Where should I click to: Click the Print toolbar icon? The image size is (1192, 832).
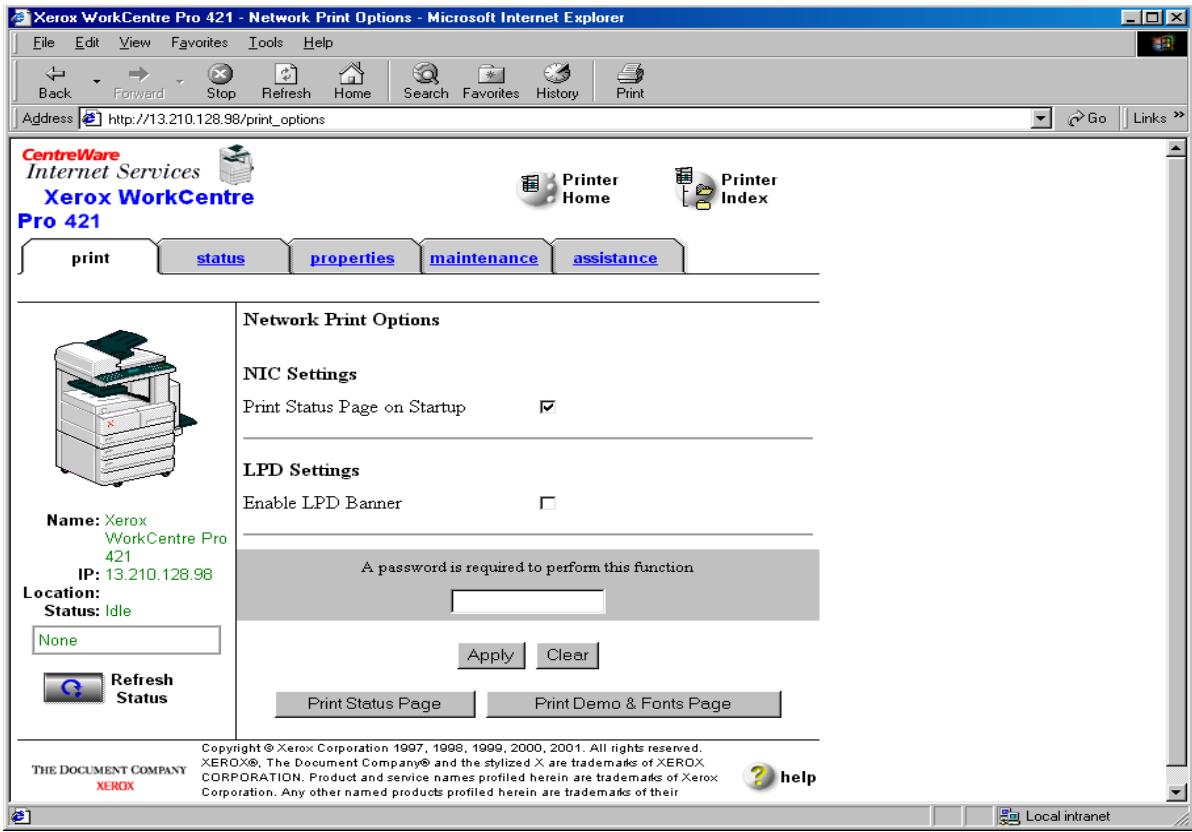629,81
